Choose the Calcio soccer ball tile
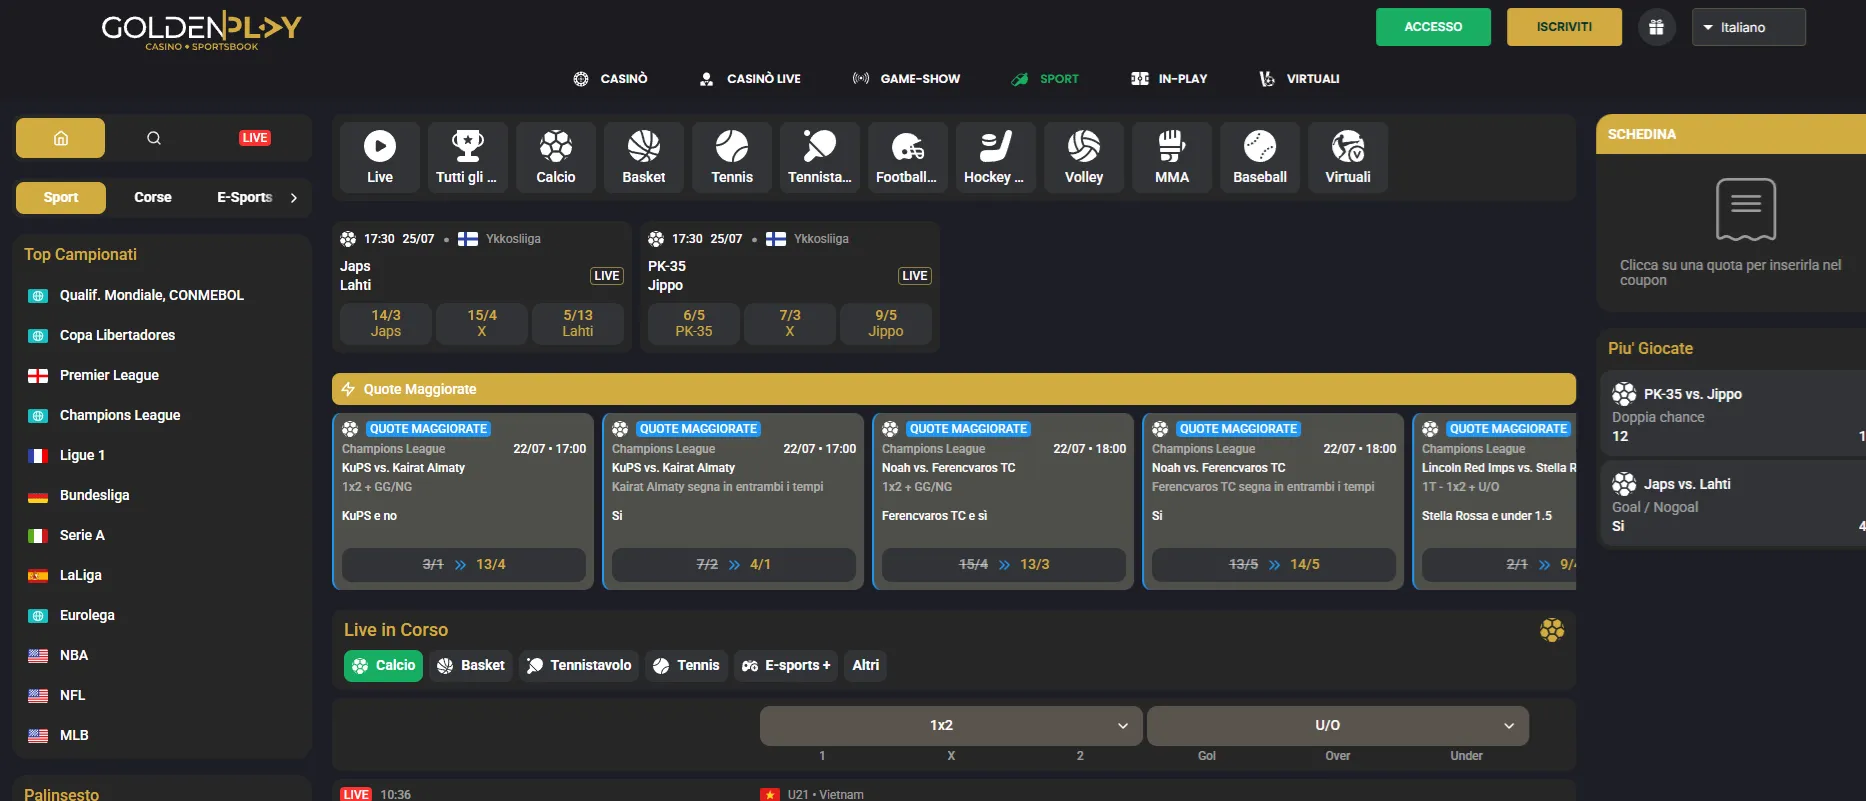Screen dimensions: 1866x801 coord(556,157)
